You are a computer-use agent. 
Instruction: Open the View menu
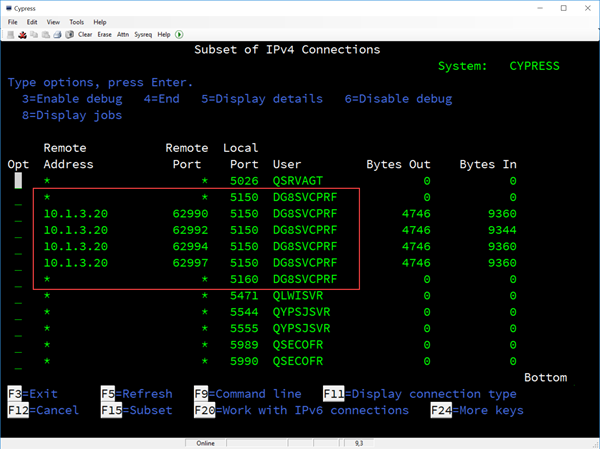tap(53, 21)
